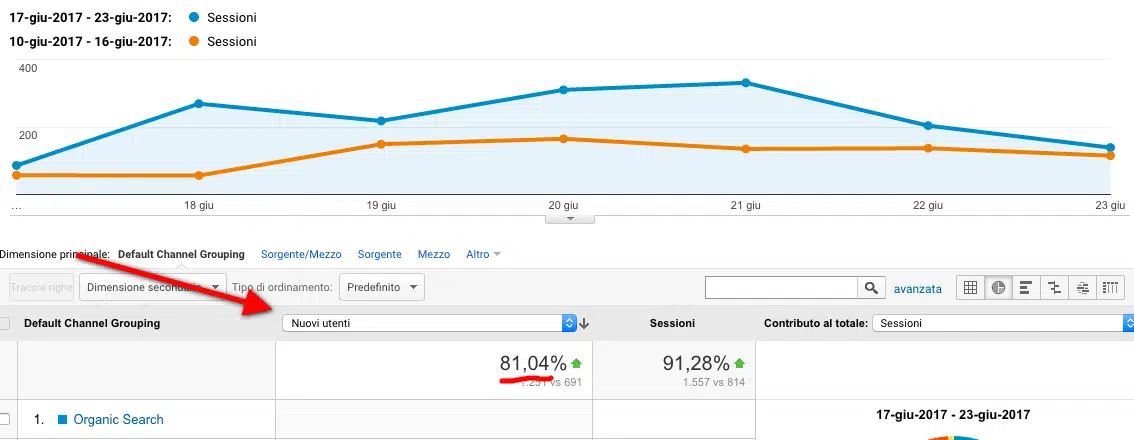Image resolution: width=1134 pixels, height=440 pixels.
Task: Click the 1.557 vs 814 comparison text
Action: (x=713, y=382)
